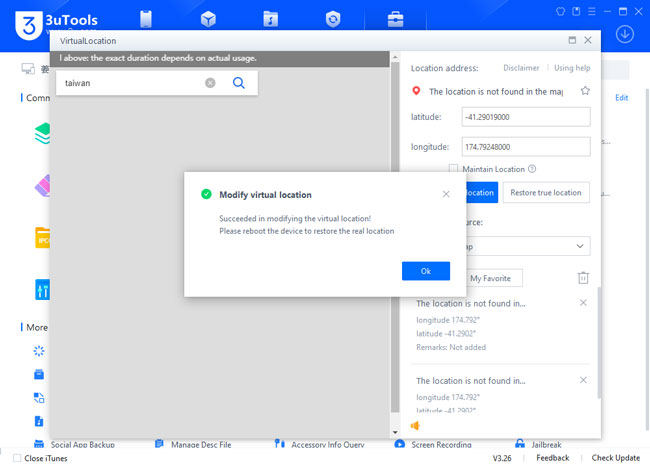Enable the Maintain Location checkbox
The width and height of the screenshot is (650, 468).
click(x=454, y=169)
